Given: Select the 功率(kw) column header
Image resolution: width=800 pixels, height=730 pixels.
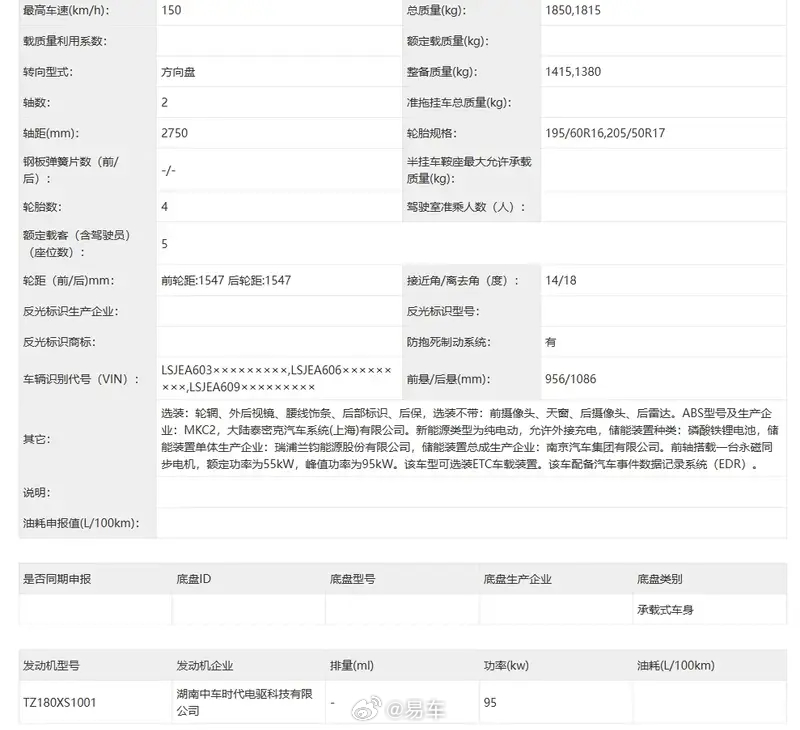Looking at the screenshot, I should click(506, 666).
